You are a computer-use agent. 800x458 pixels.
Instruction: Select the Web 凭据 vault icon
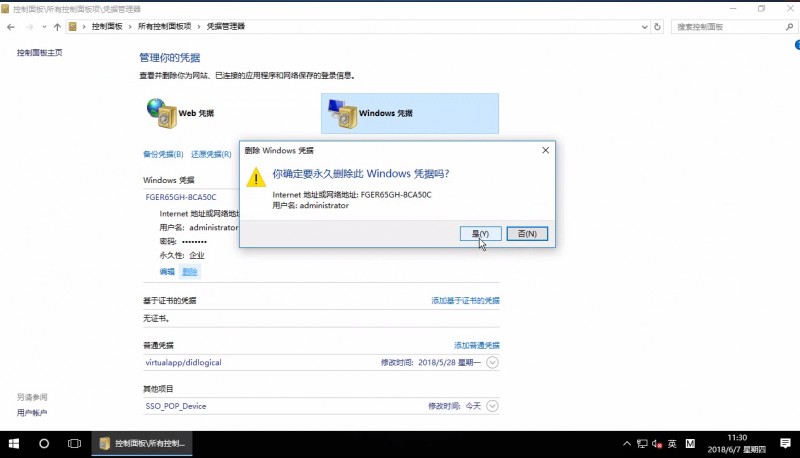click(162, 113)
